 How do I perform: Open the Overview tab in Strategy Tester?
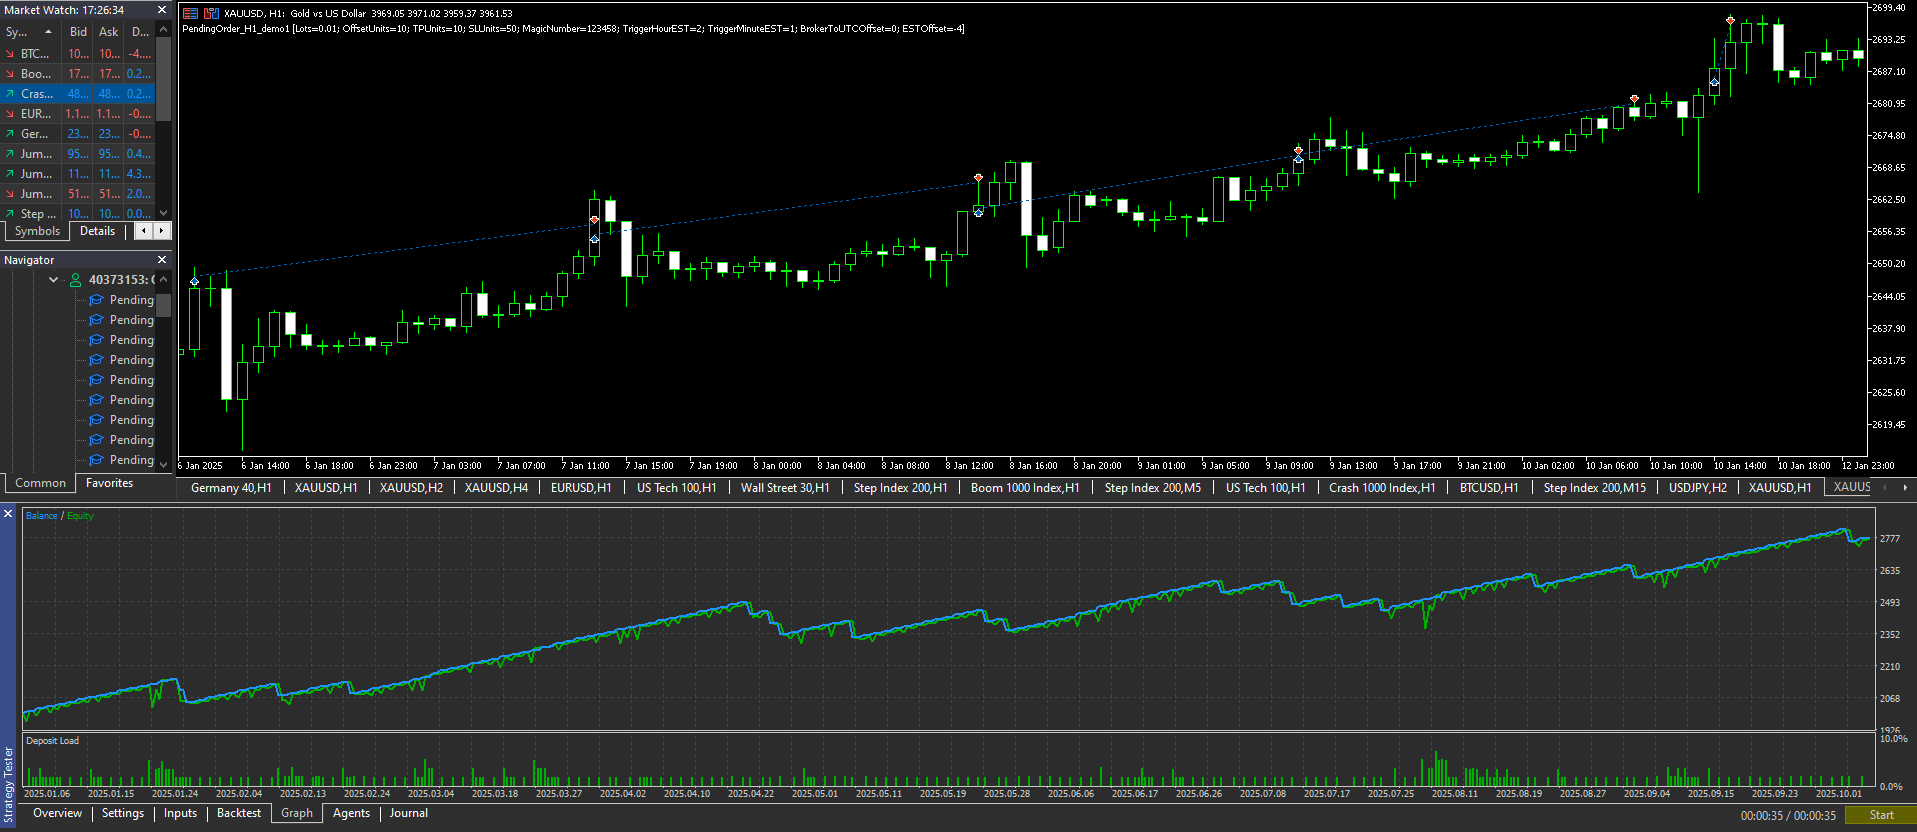coord(57,813)
